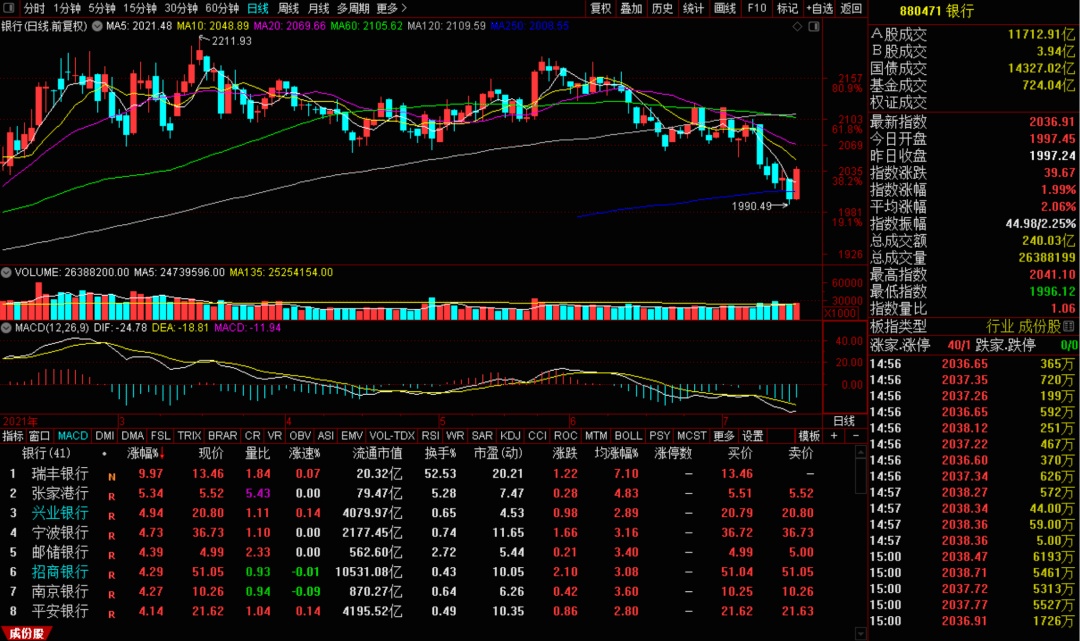
Task: Click the +自选 add to watchlist button
Action: pyautogui.click(x=820, y=8)
